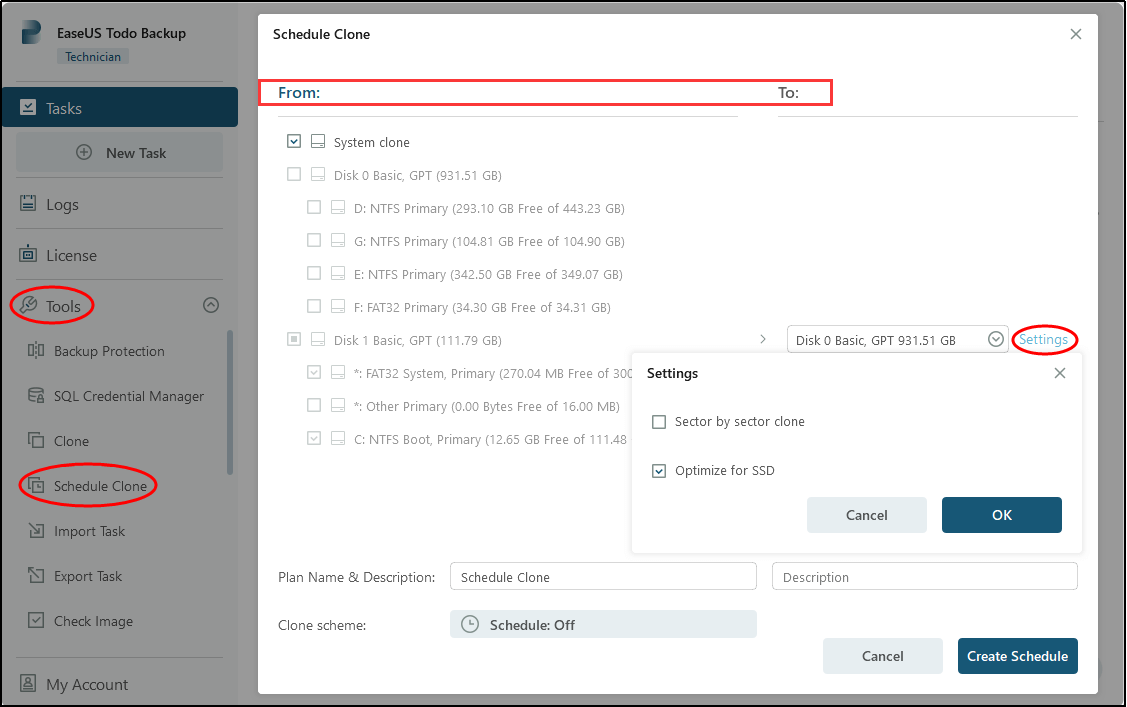Click the Create Schedule button
This screenshot has height=707, width=1127.
point(1018,656)
